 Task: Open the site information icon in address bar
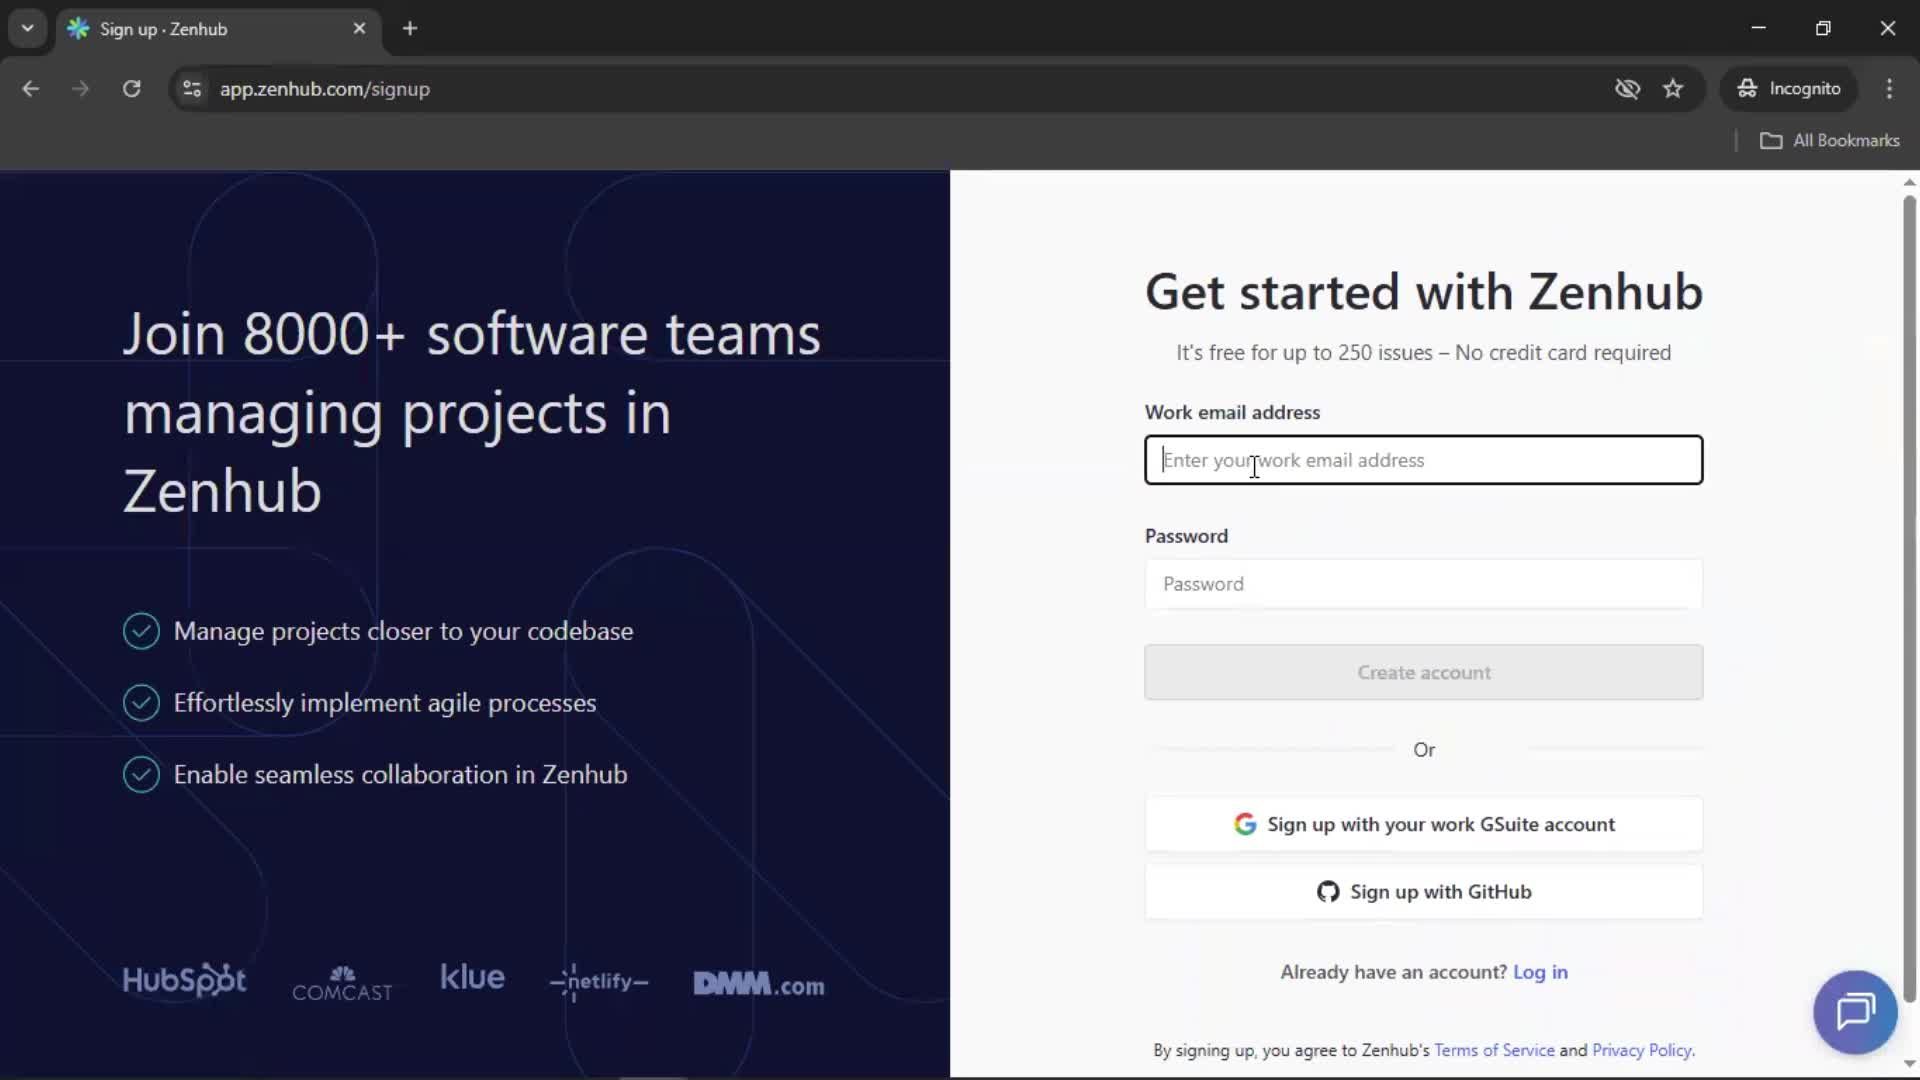click(191, 89)
